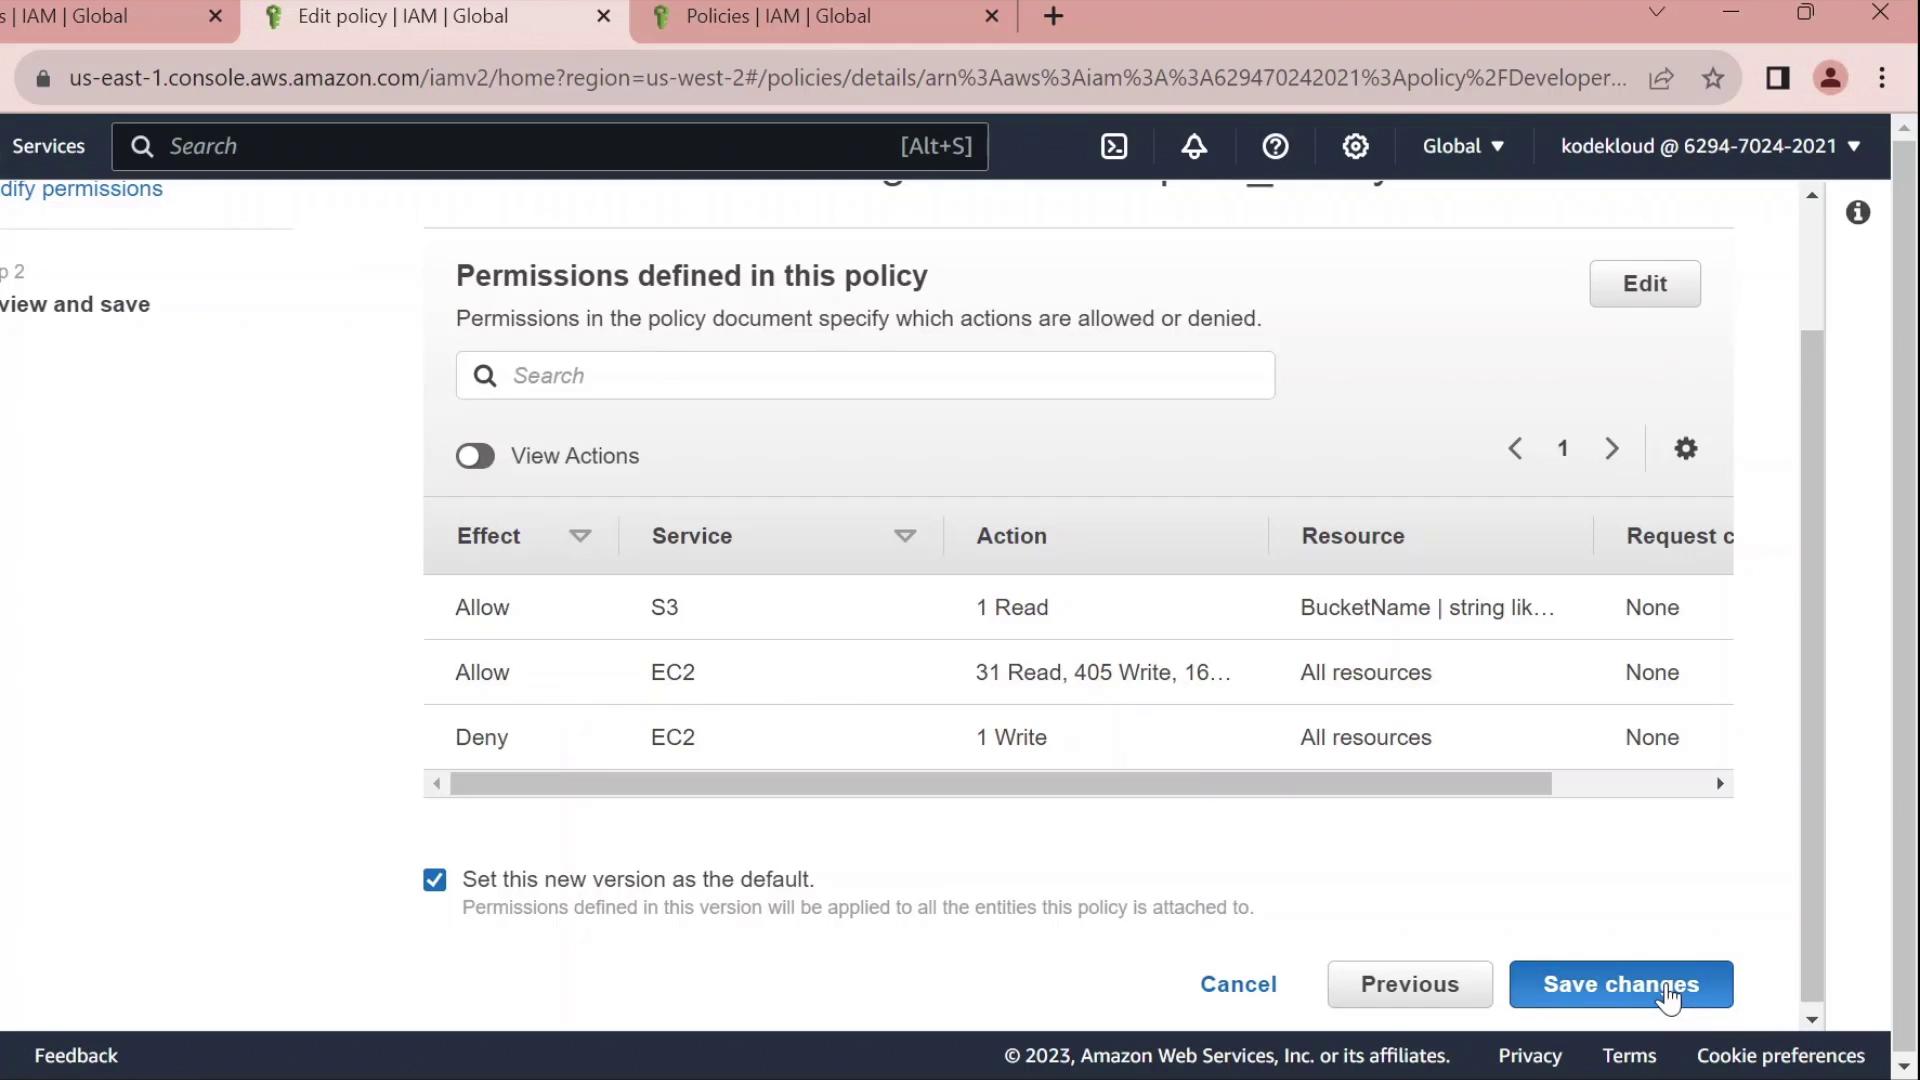The height and width of the screenshot is (1080, 1920).
Task: Click the Save changes button
Action: coord(1620,984)
